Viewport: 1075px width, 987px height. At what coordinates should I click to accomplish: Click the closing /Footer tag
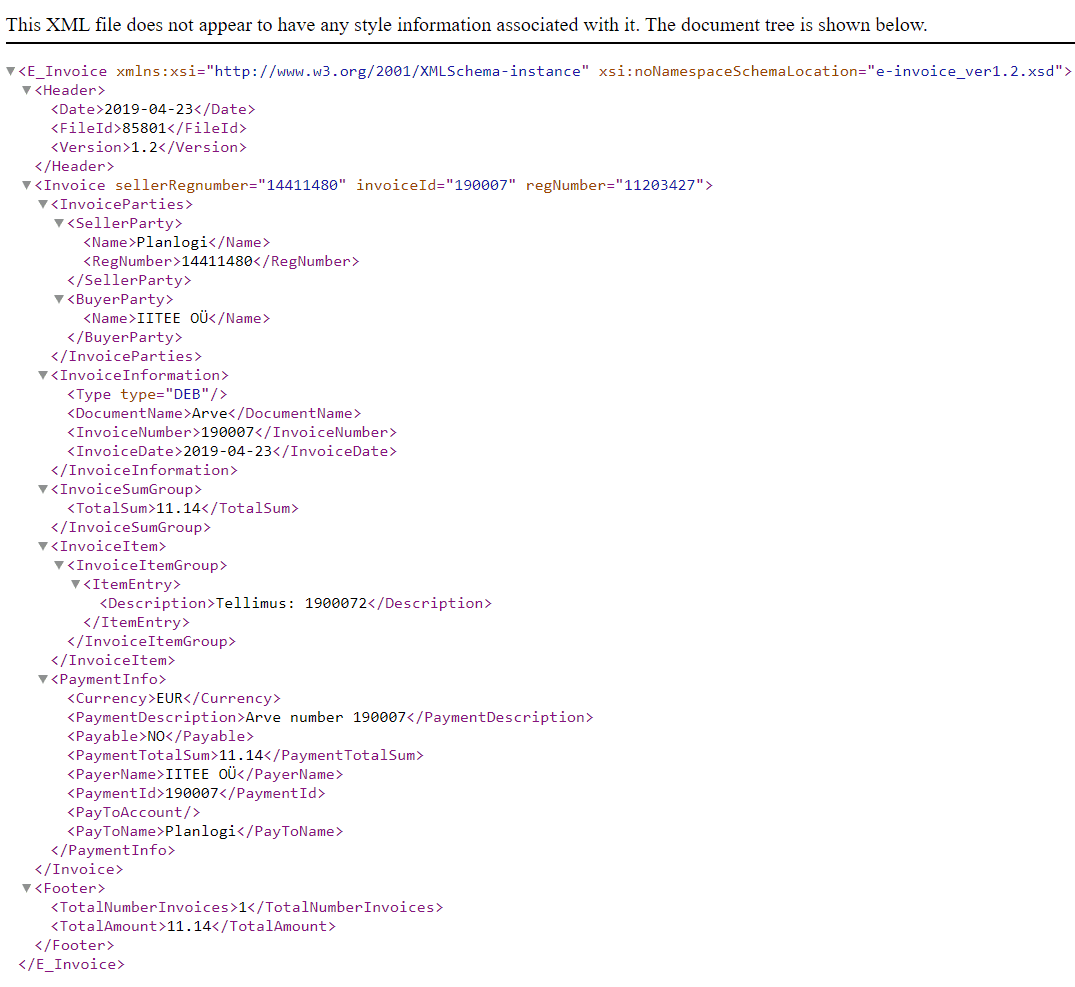[x=74, y=945]
